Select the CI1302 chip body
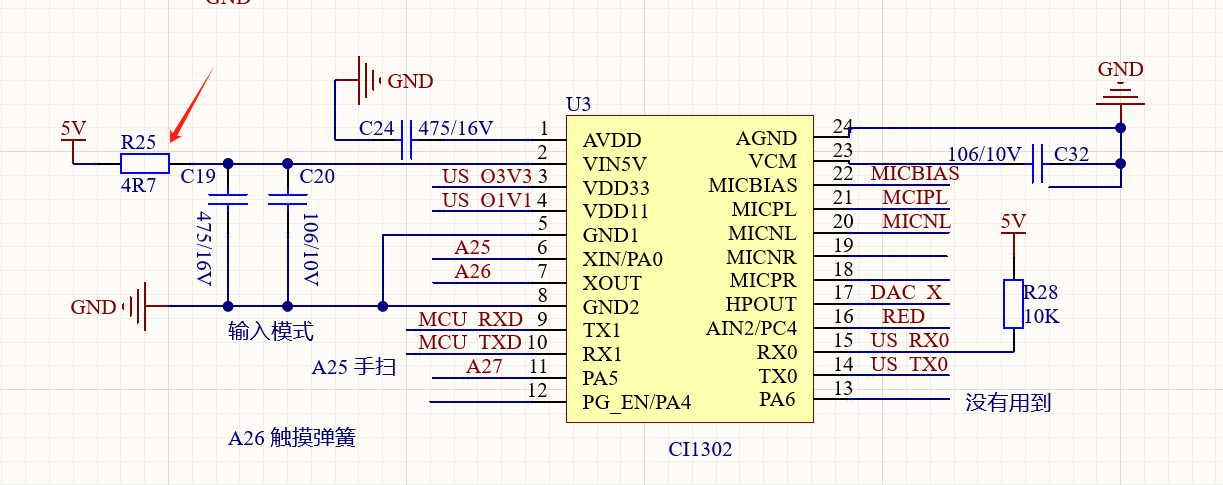Image resolution: width=1223 pixels, height=485 pixels. (x=690, y=270)
